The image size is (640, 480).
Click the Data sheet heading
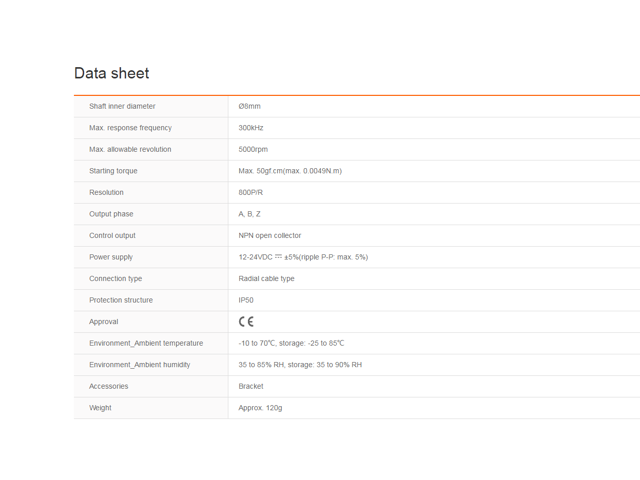111,73
